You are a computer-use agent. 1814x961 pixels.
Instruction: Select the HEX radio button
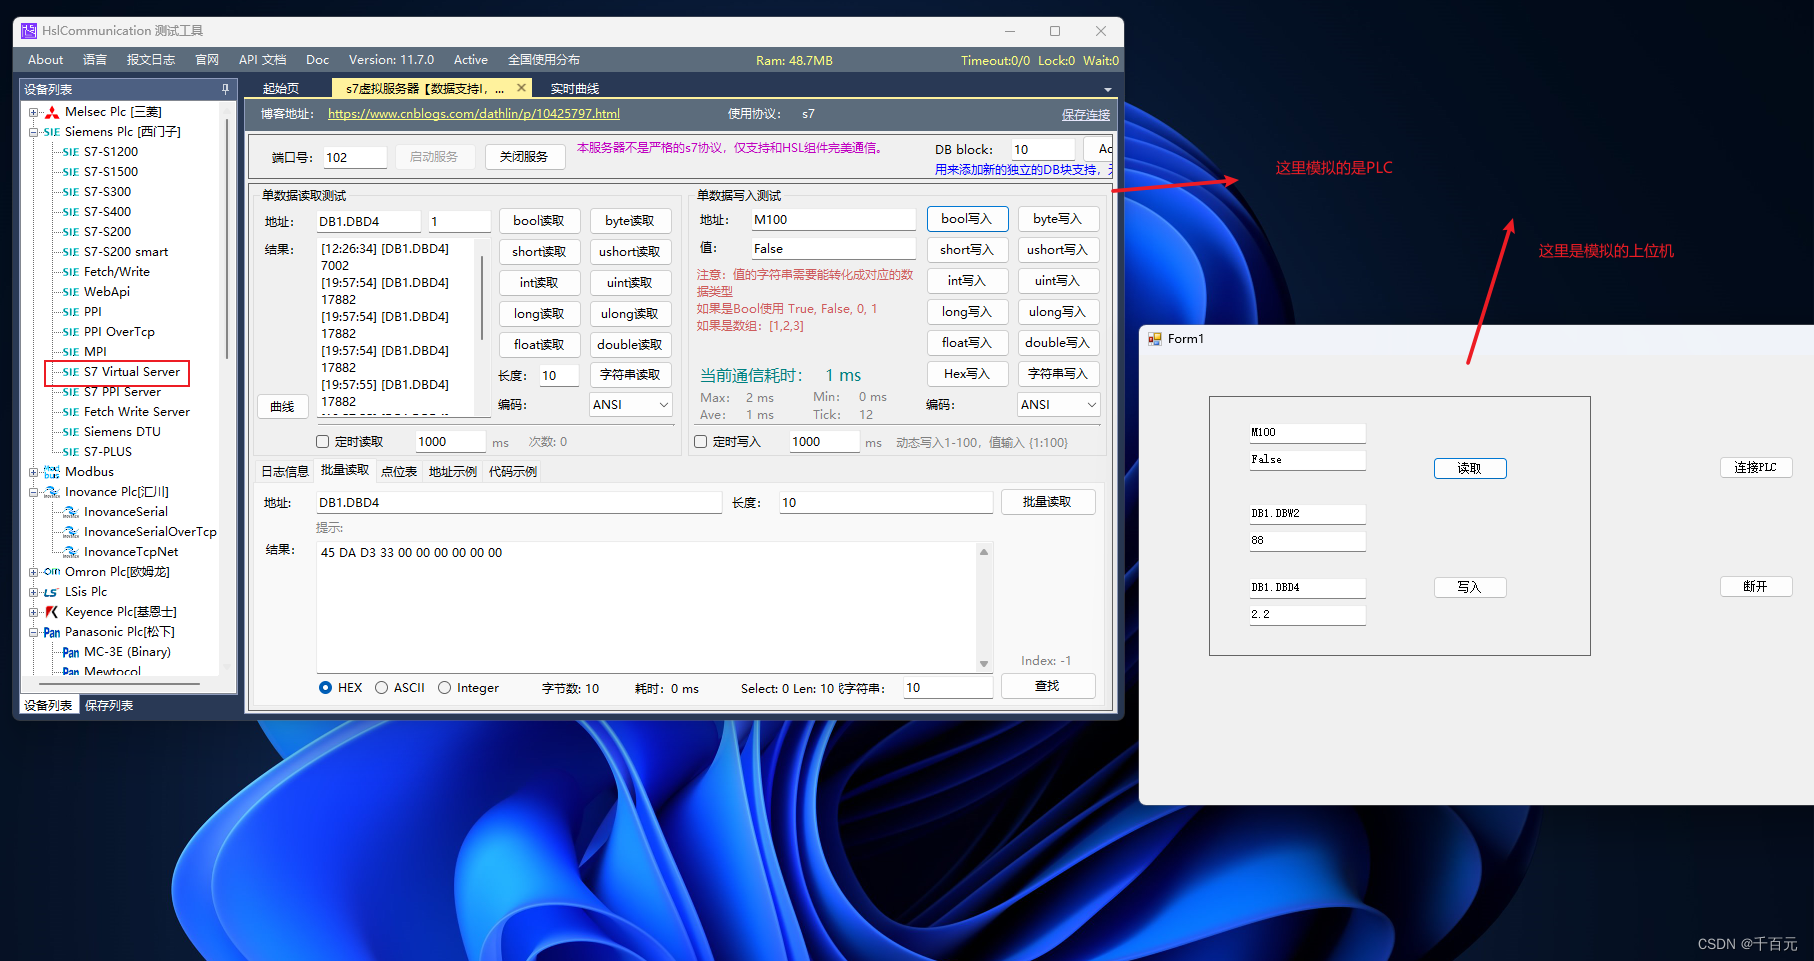pyautogui.click(x=326, y=688)
